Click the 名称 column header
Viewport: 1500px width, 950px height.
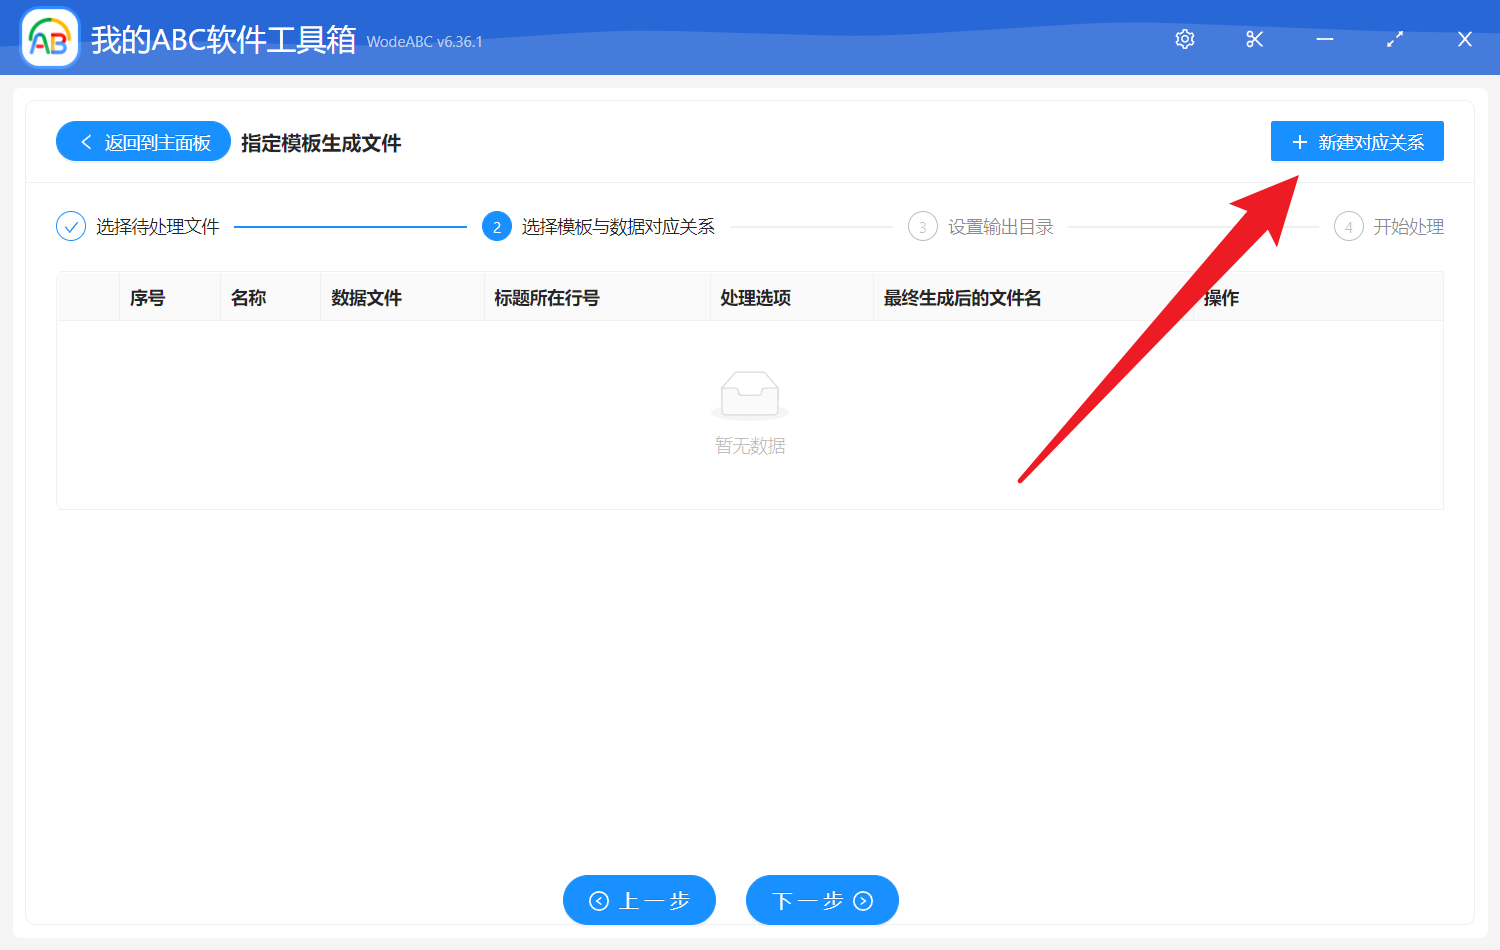[247, 297]
